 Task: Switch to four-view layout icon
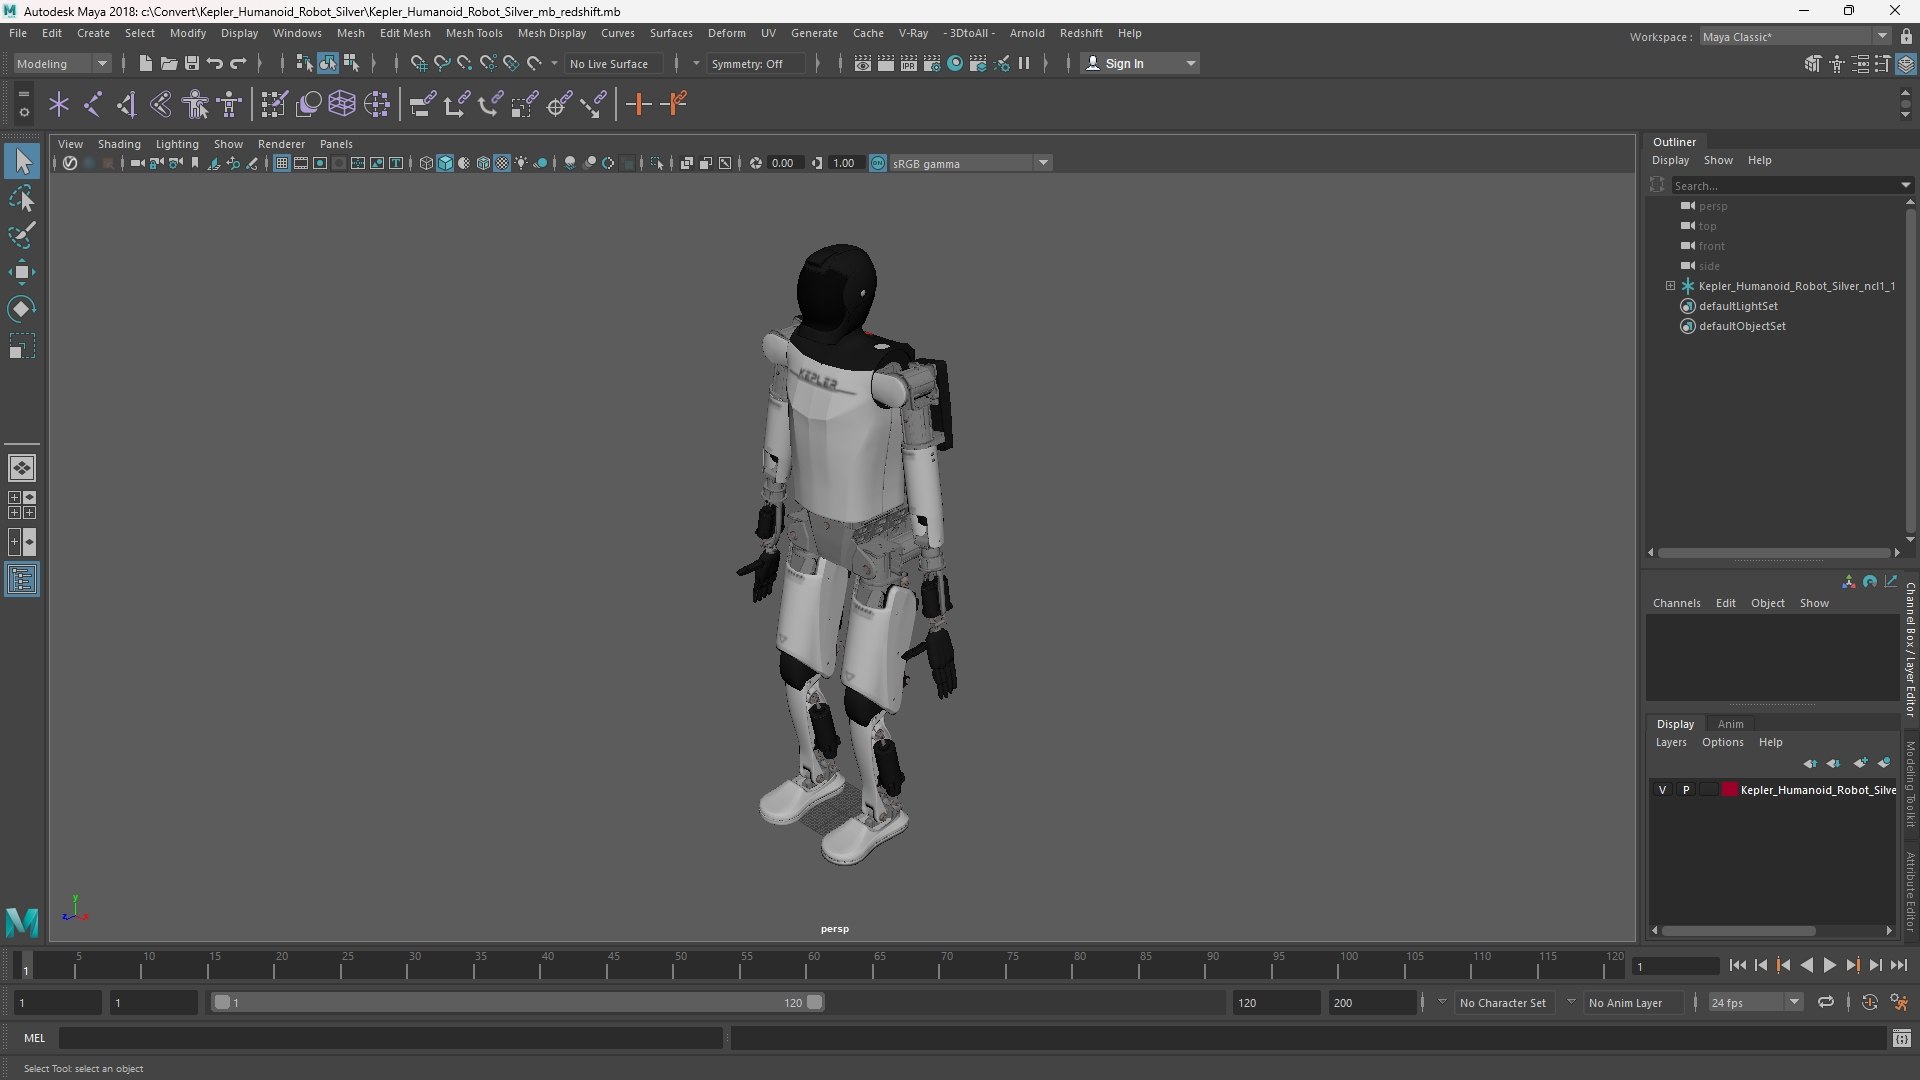click(x=22, y=505)
